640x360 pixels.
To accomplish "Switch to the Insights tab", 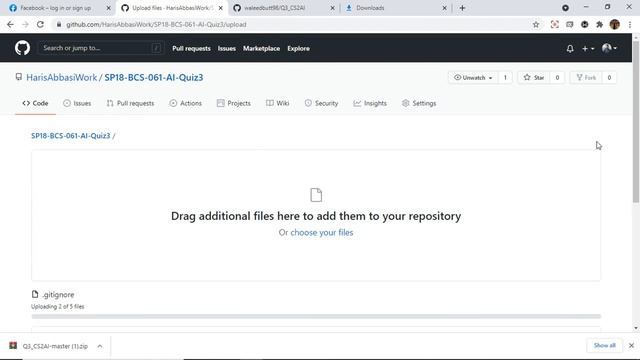I will [x=370, y=103].
